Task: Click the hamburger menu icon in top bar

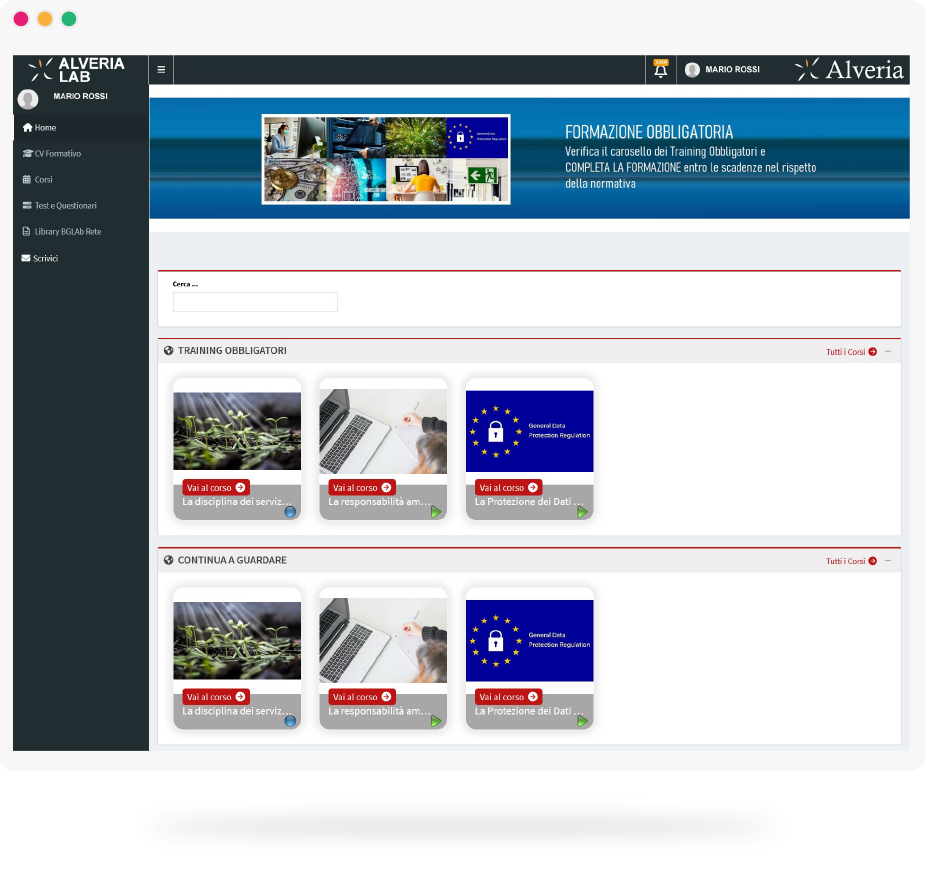Action: pyautogui.click(x=161, y=70)
